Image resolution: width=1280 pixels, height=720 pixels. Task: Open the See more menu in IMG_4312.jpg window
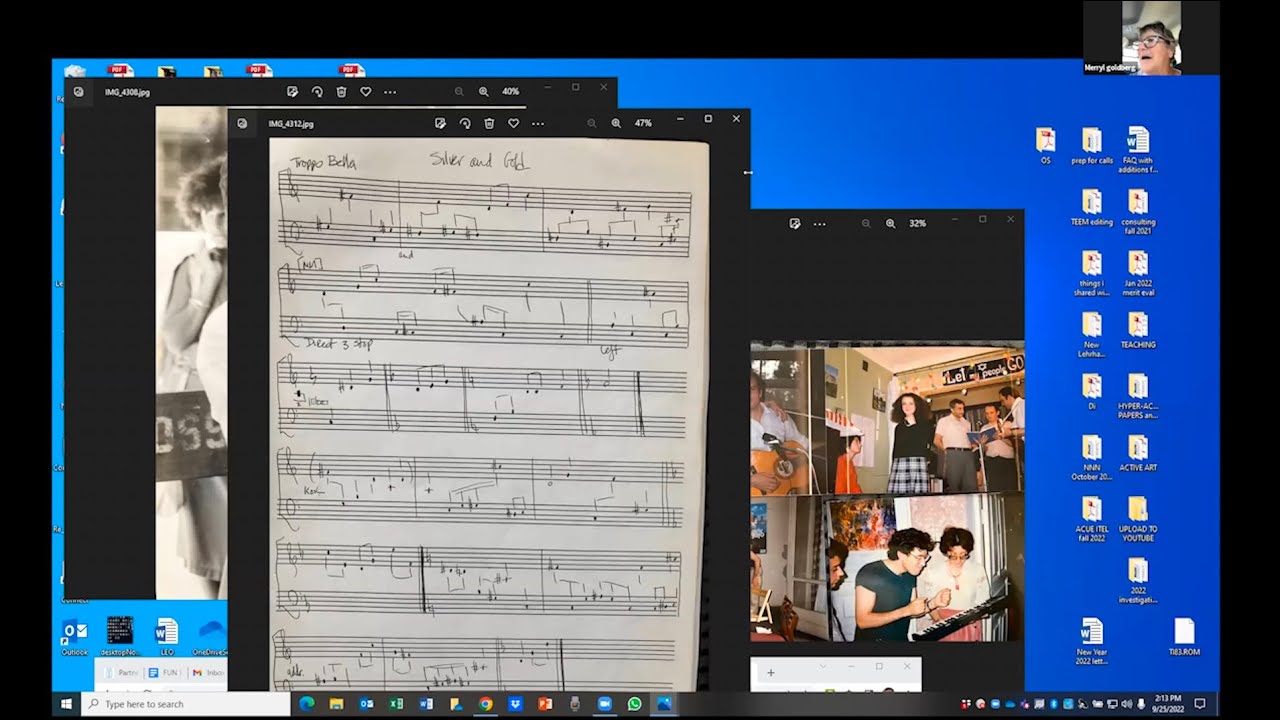(x=538, y=123)
